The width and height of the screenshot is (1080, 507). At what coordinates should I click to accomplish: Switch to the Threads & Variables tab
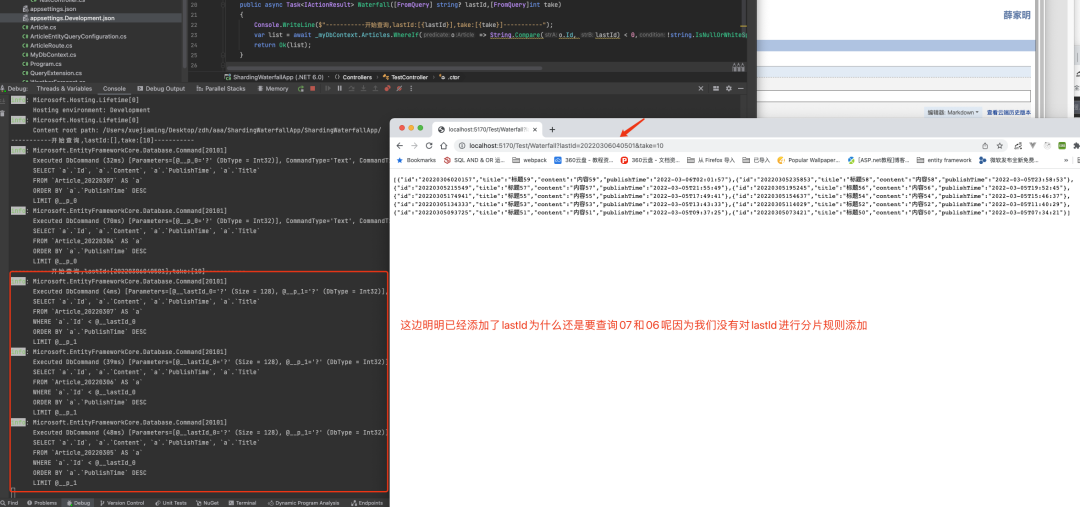[x=63, y=88]
